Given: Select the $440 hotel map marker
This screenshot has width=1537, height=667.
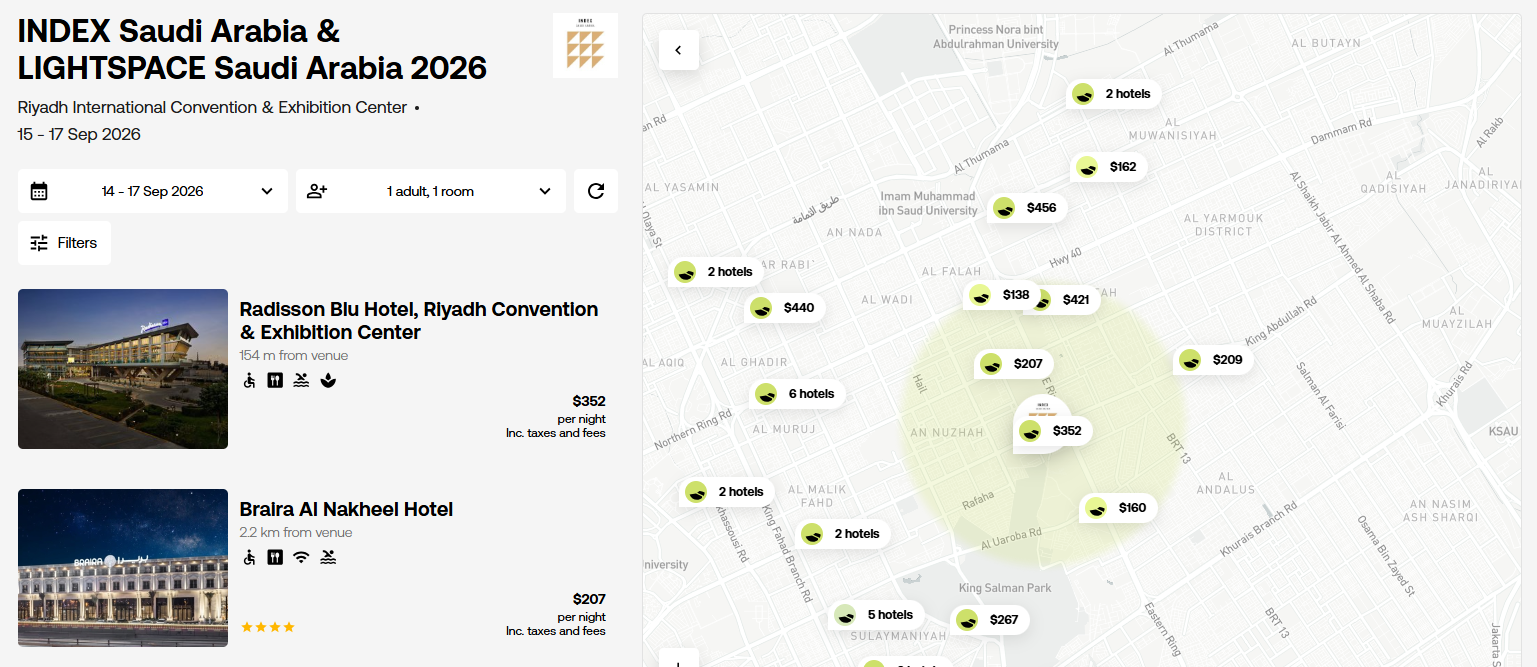Looking at the screenshot, I should tap(785, 308).
